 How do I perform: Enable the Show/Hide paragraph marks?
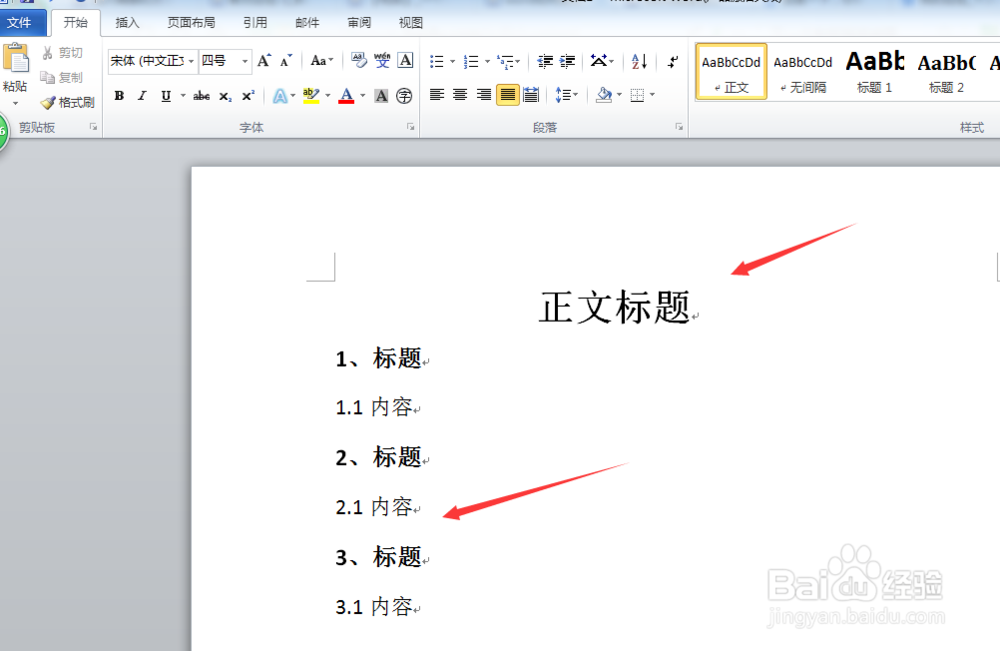pos(672,62)
